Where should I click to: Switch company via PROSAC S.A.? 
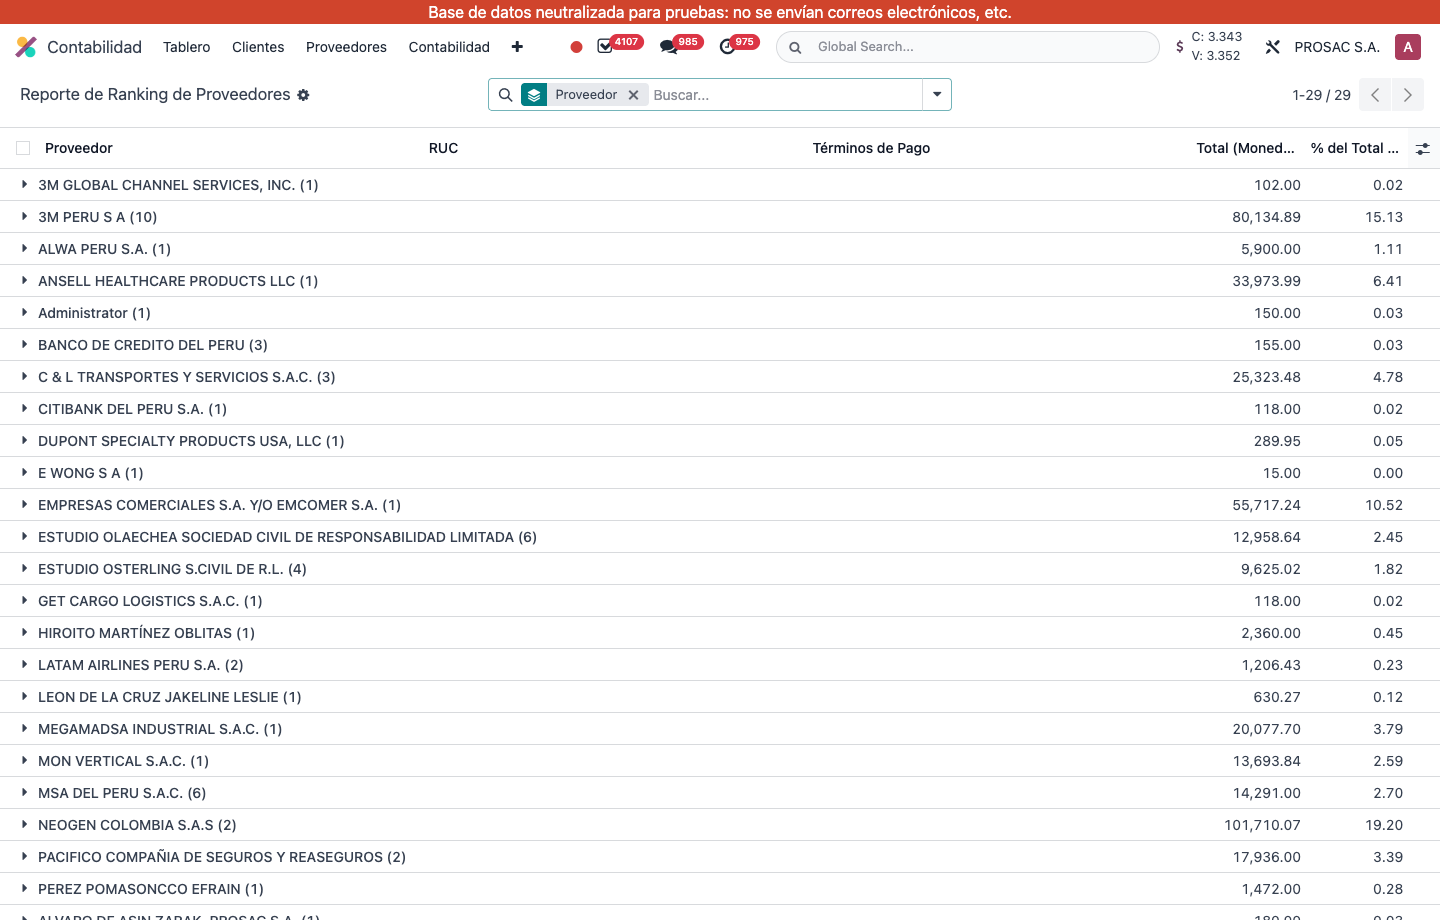pos(1337,47)
